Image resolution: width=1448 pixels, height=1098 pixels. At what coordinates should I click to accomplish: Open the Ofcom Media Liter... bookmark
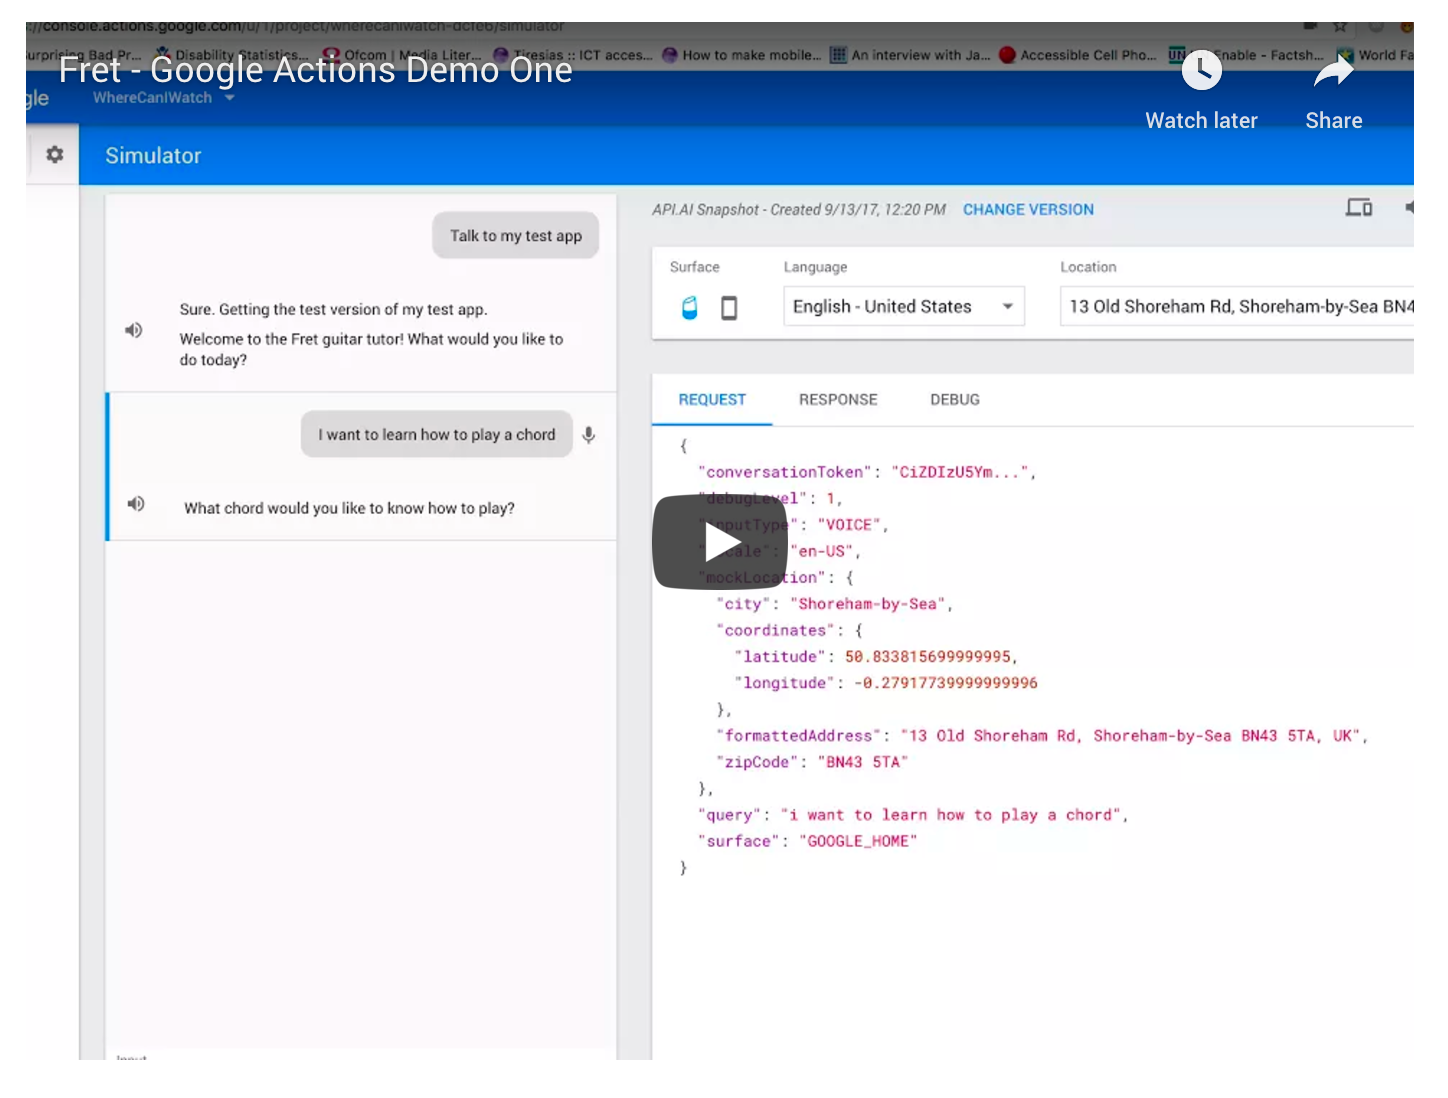click(x=401, y=55)
